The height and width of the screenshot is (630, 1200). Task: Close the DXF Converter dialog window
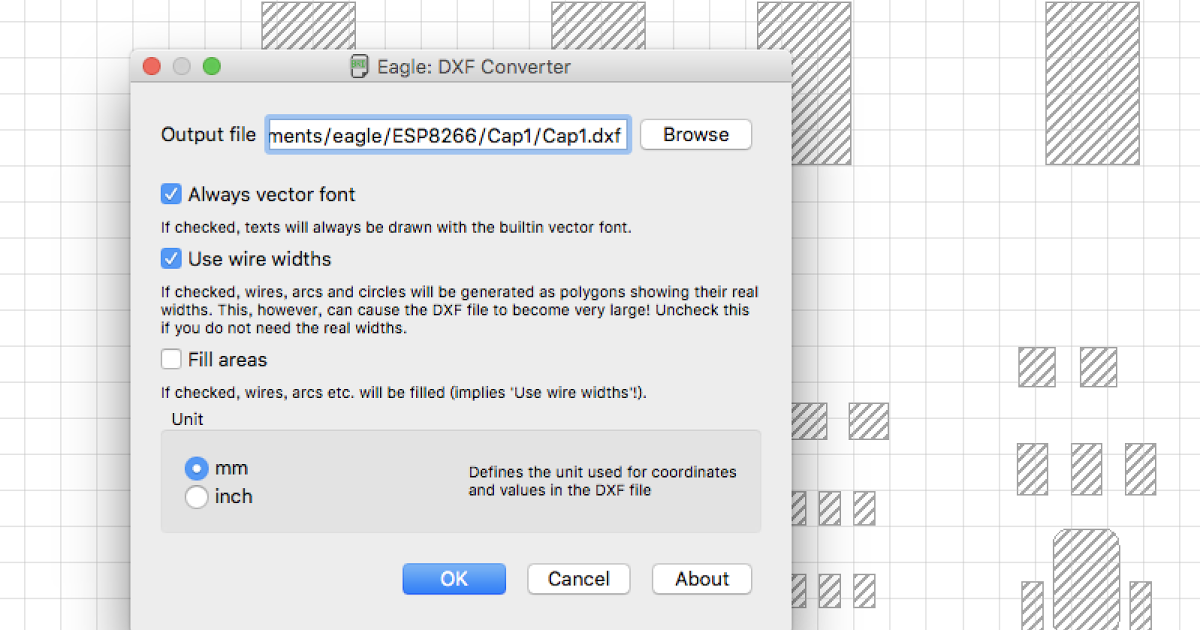click(x=152, y=67)
